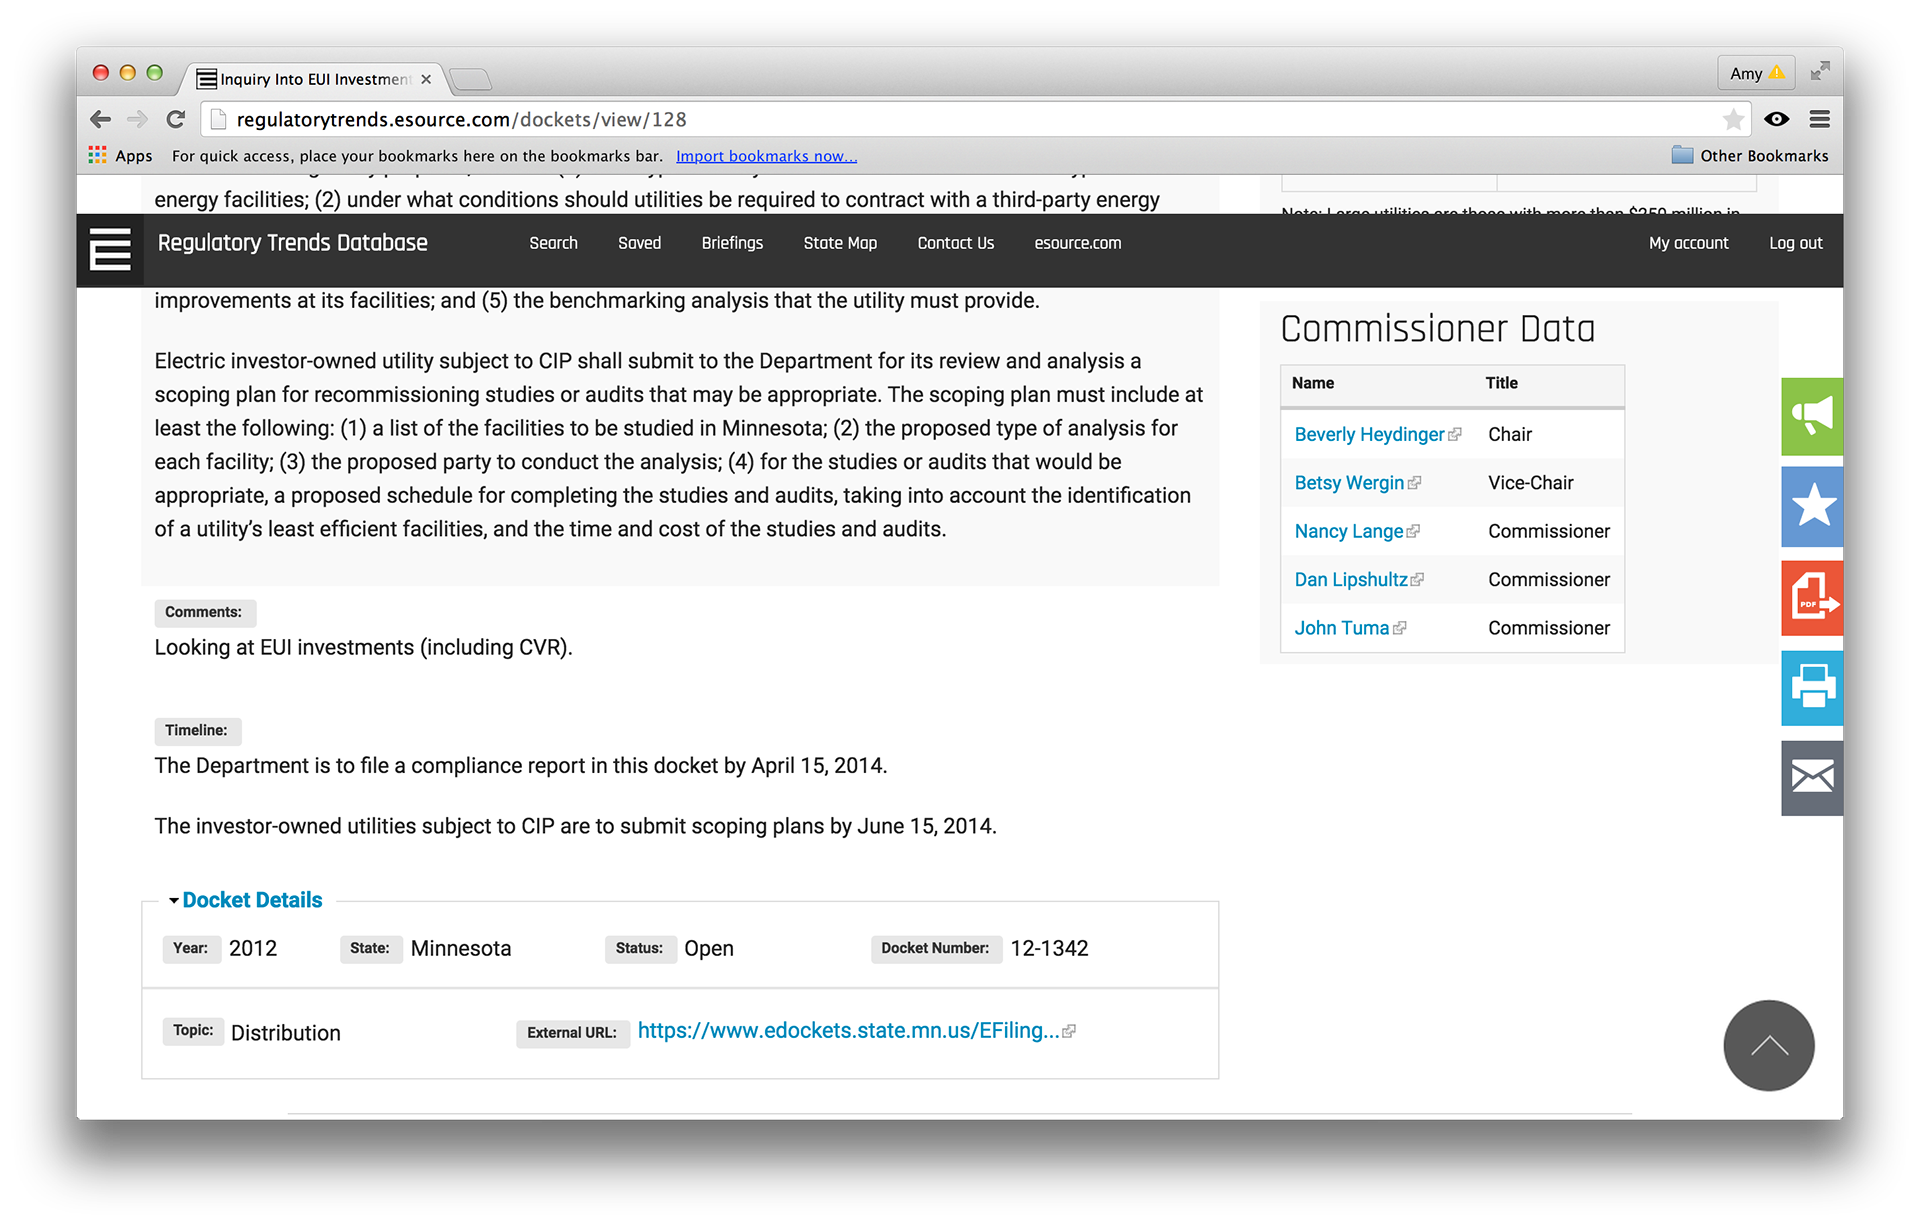Image resolution: width=1920 pixels, height=1226 pixels.
Task: Click the printer icon on the sidebar
Action: point(1811,688)
